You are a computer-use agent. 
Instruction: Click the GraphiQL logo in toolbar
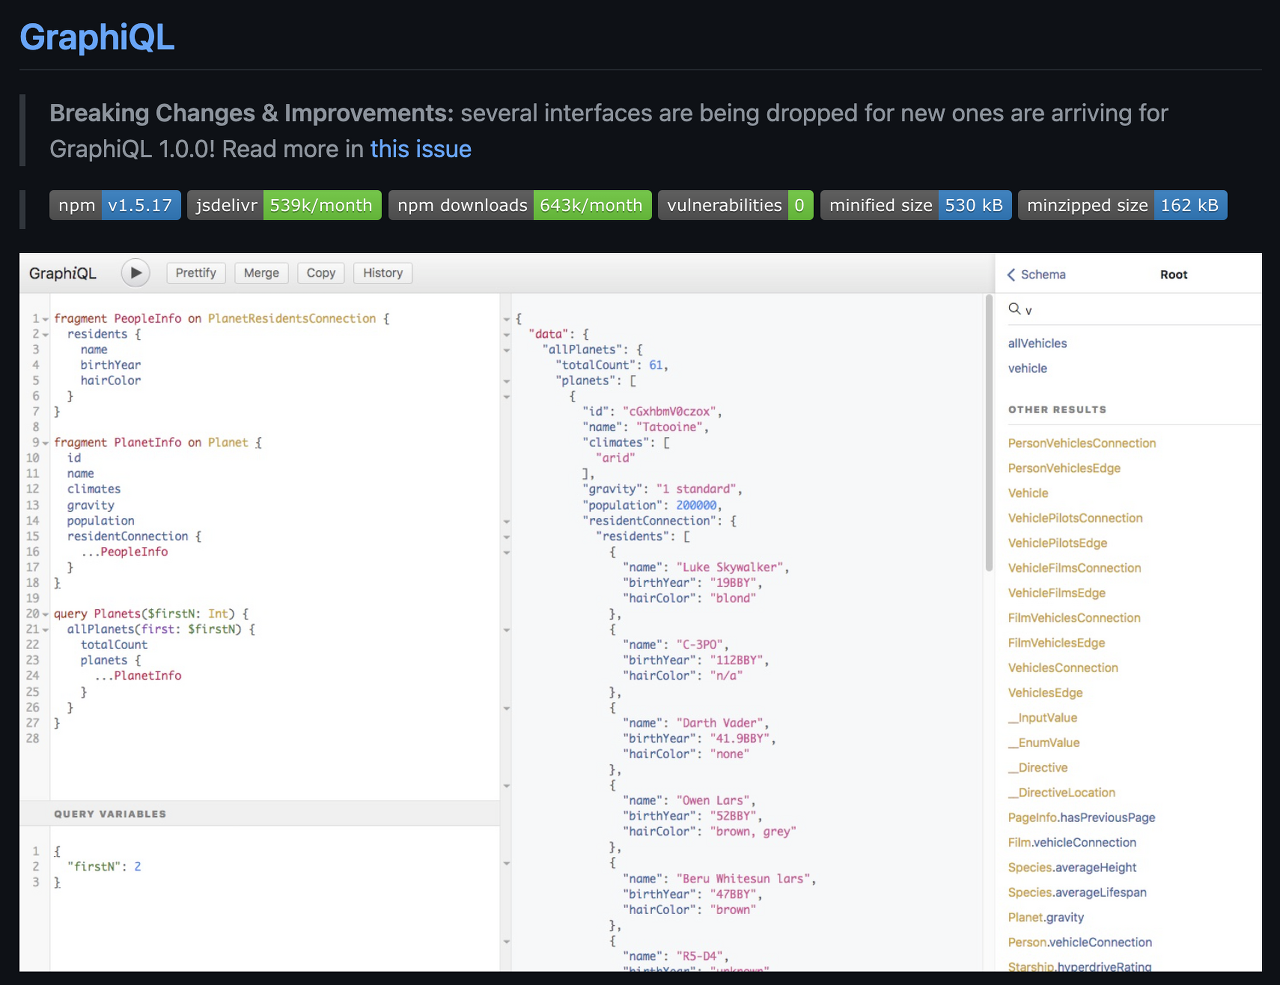(x=63, y=273)
